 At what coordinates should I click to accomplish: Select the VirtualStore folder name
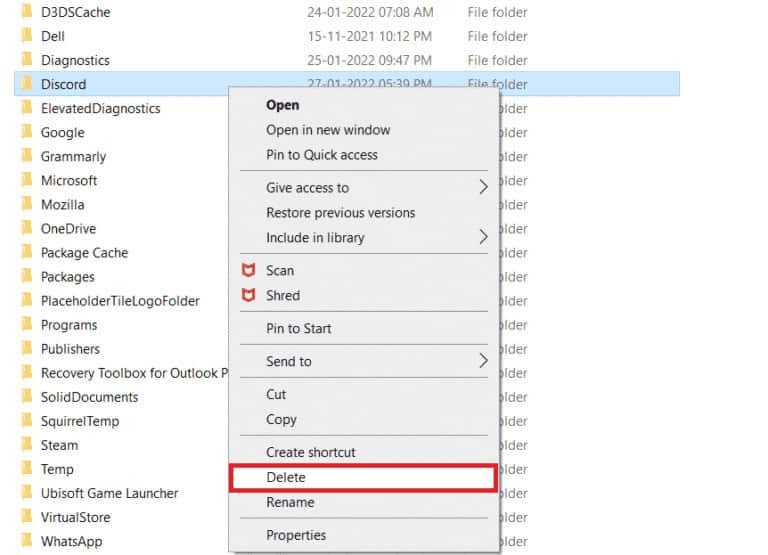(76, 517)
